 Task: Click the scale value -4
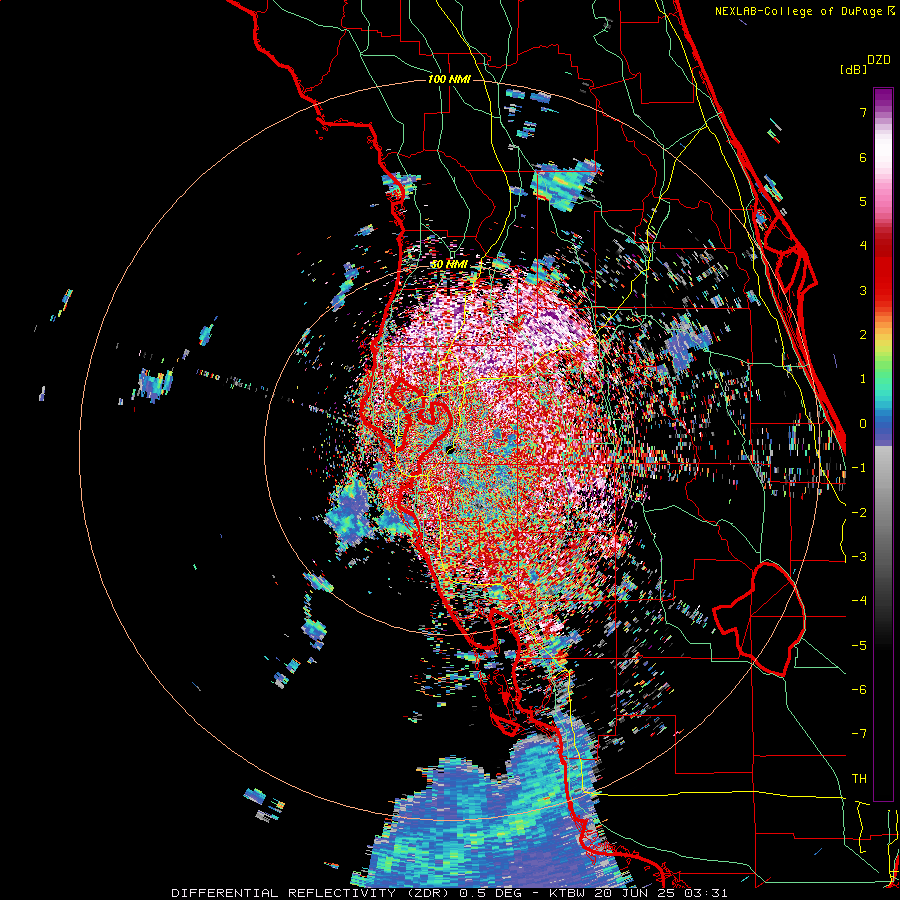pos(859,601)
